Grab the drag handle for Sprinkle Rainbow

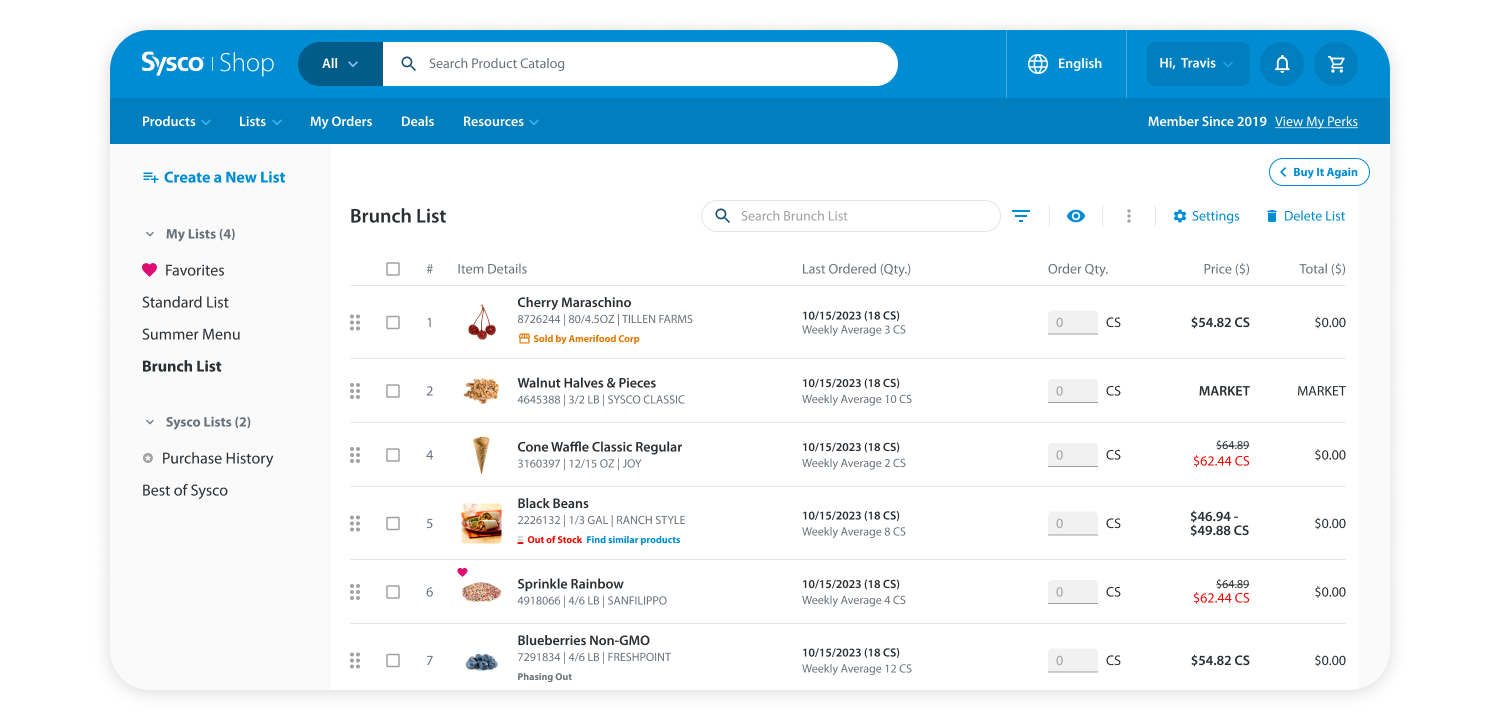(x=355, y=592)
